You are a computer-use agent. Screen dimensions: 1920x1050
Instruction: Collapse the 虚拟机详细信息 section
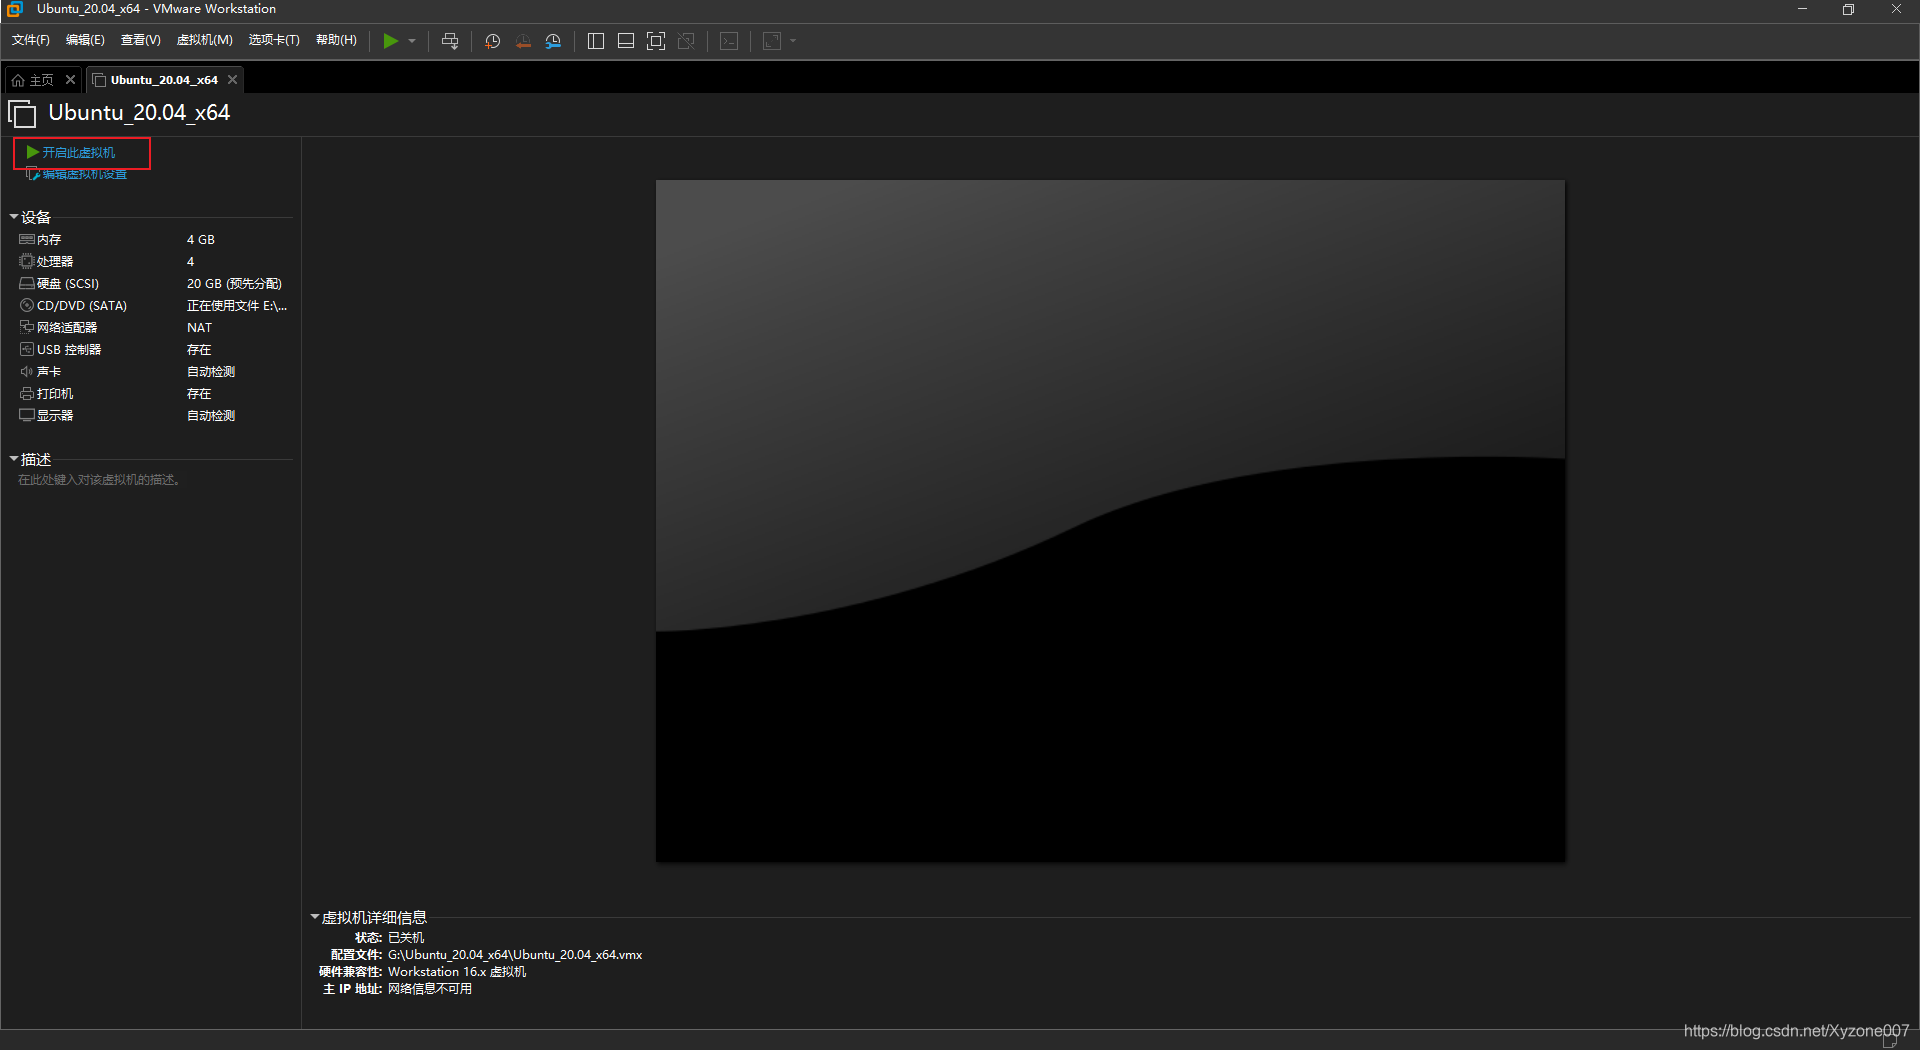pyautogui.click(x=314, y=917)
